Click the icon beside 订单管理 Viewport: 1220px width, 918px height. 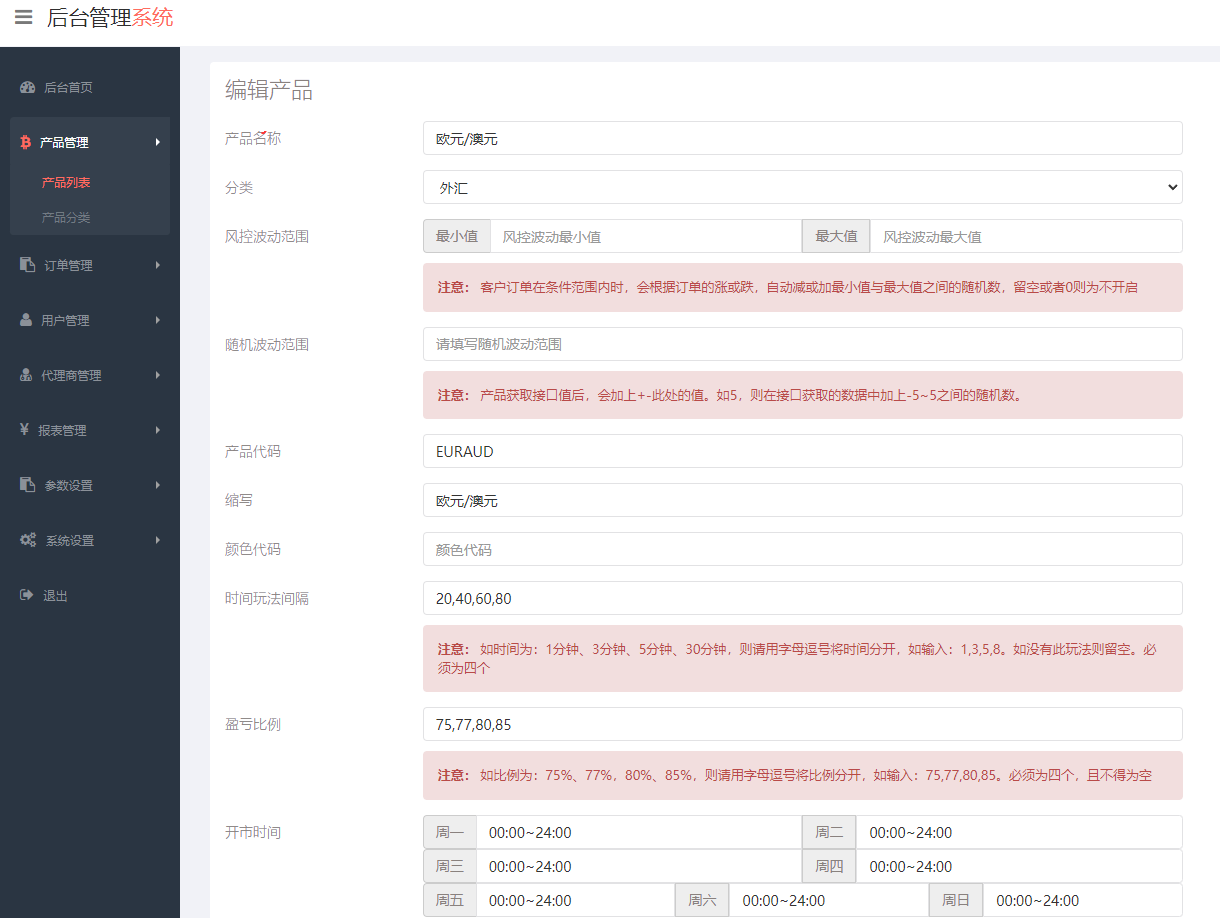coord(28,265)
